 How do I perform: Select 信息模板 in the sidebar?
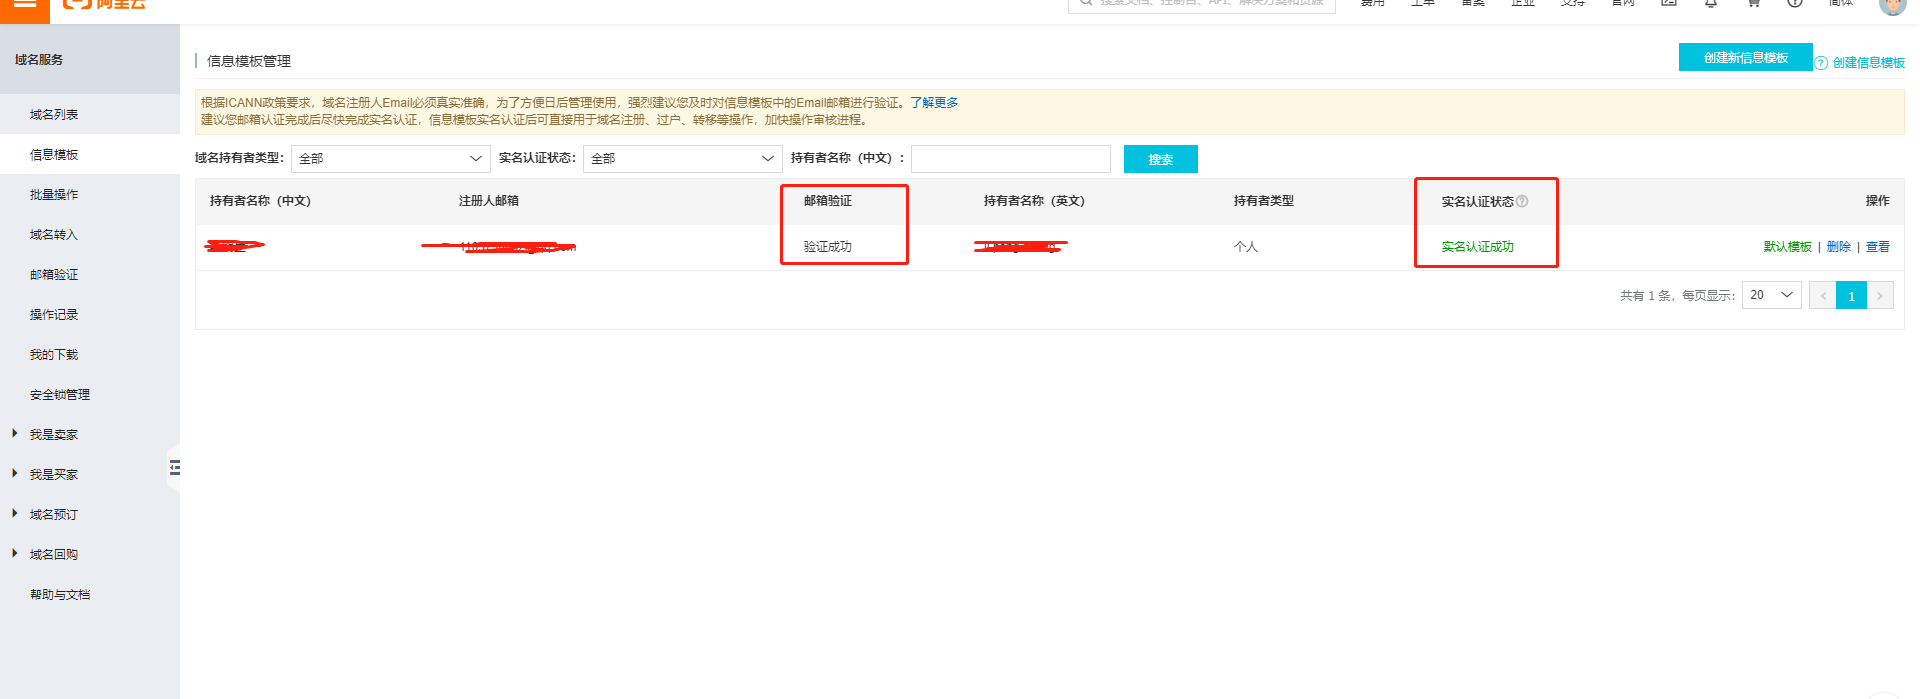[x=54, y=154]
